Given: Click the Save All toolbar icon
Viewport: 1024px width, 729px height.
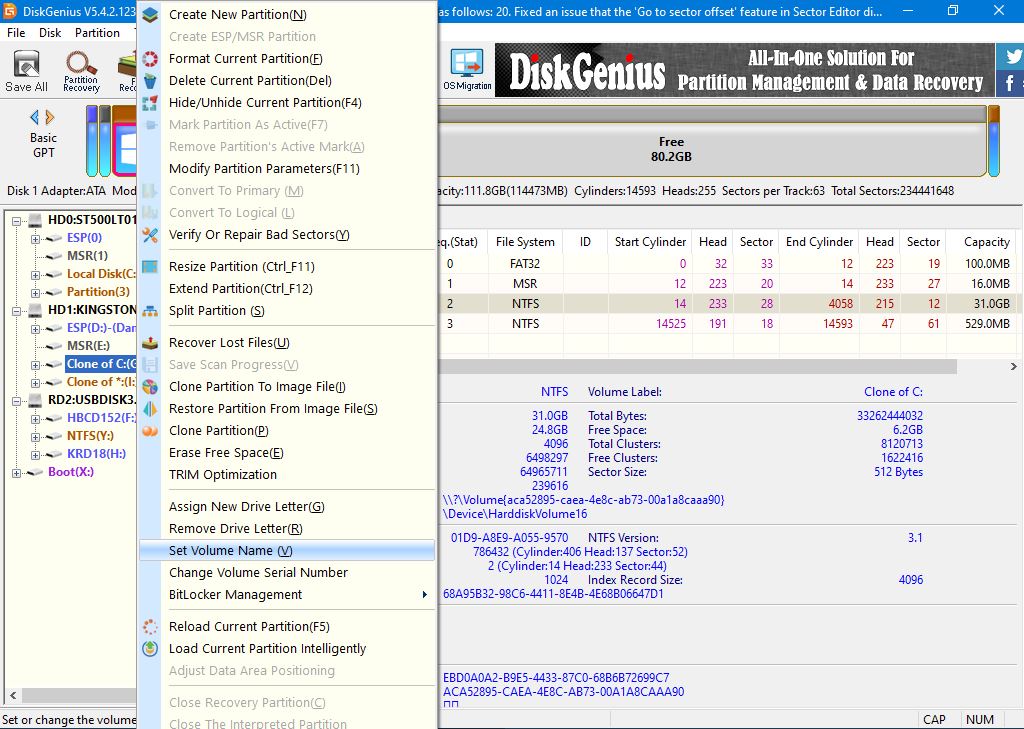Looking at the screenshot, I should click(26, 70).
